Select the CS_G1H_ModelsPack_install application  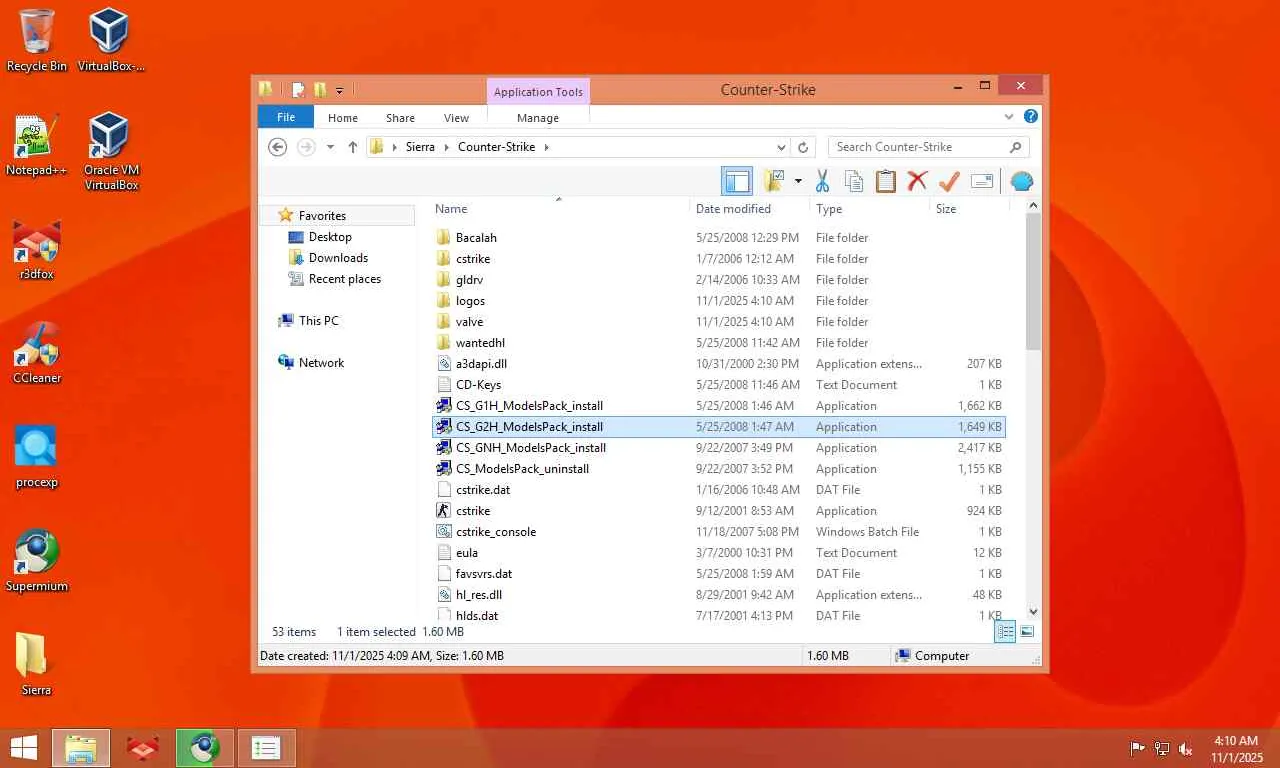pyautogui.click(x=719, y=406)
